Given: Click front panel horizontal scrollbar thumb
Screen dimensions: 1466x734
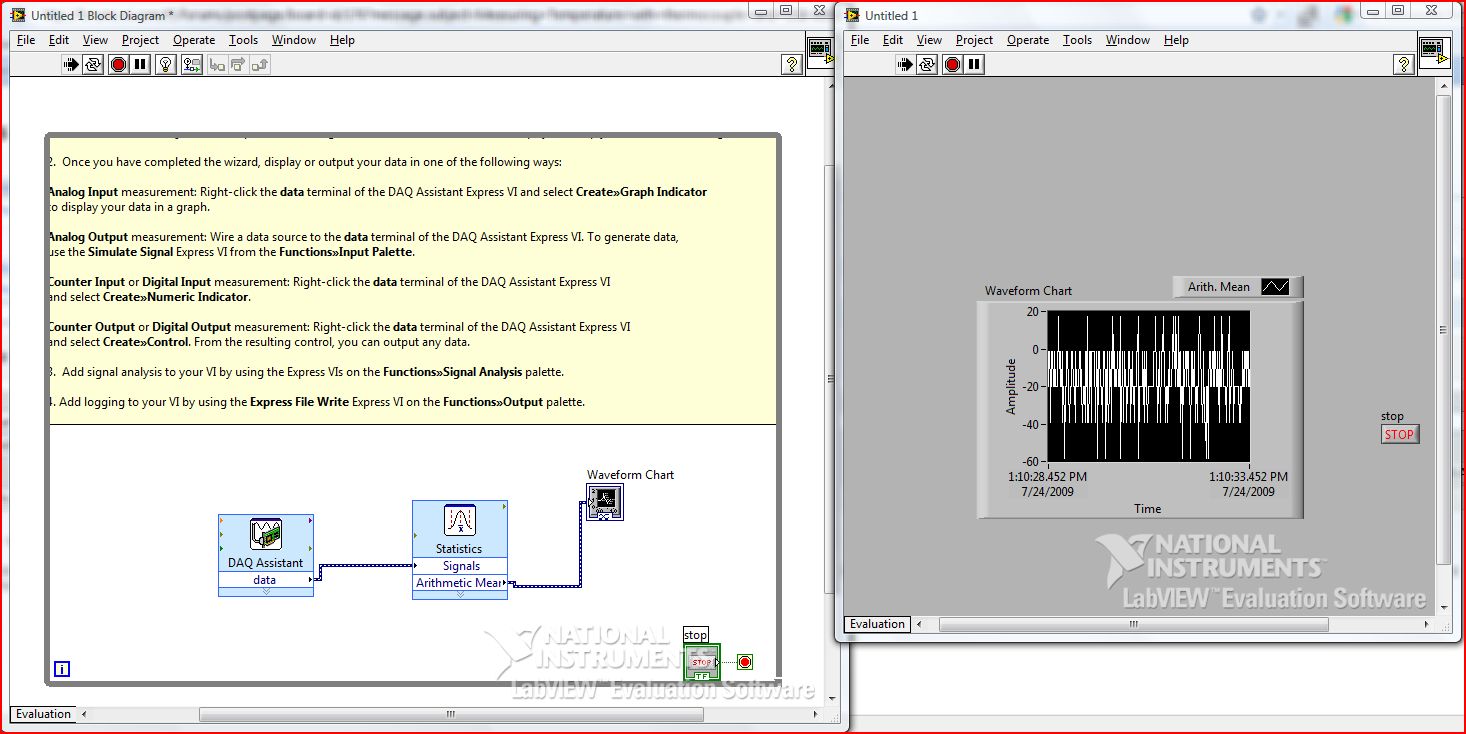Looking at the screenshot, I should pyautogui.click(x=1134, y=624).
